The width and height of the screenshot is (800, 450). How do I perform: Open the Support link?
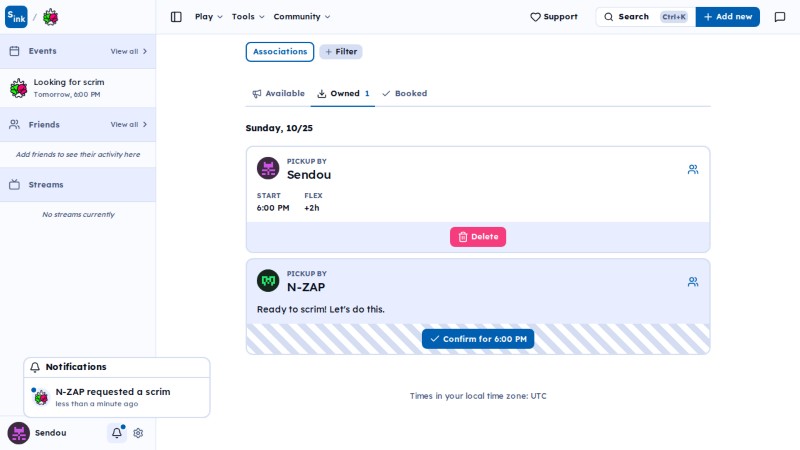click(554, 17)
